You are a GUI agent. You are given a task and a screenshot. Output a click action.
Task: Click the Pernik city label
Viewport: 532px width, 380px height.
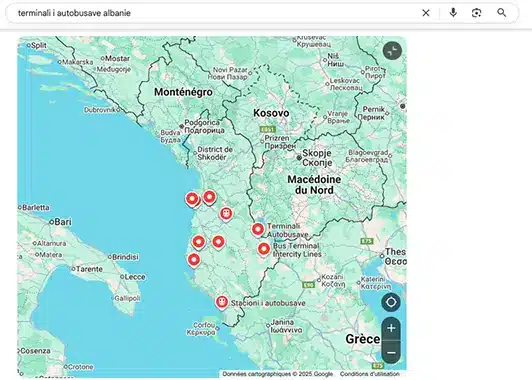(x=373, y=113)
